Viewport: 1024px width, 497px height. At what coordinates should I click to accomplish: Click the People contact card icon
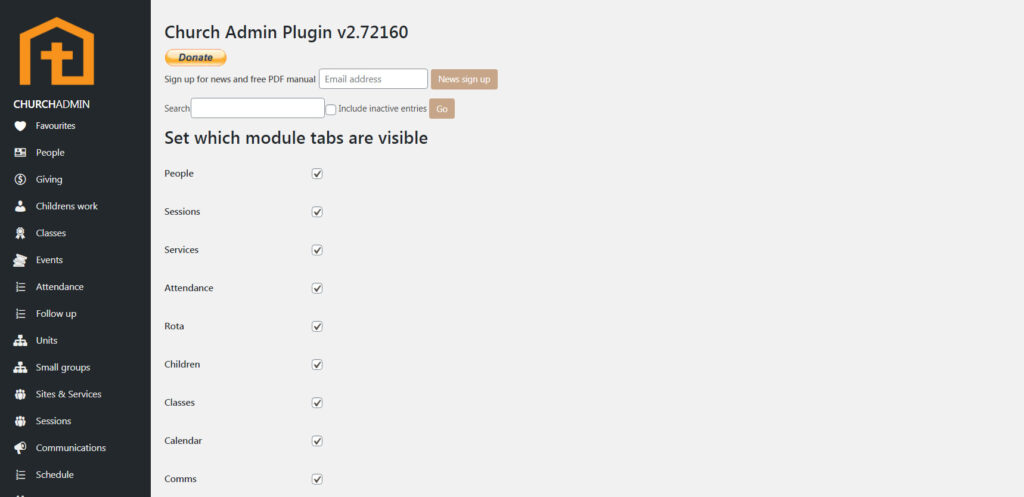click(20, 153)
